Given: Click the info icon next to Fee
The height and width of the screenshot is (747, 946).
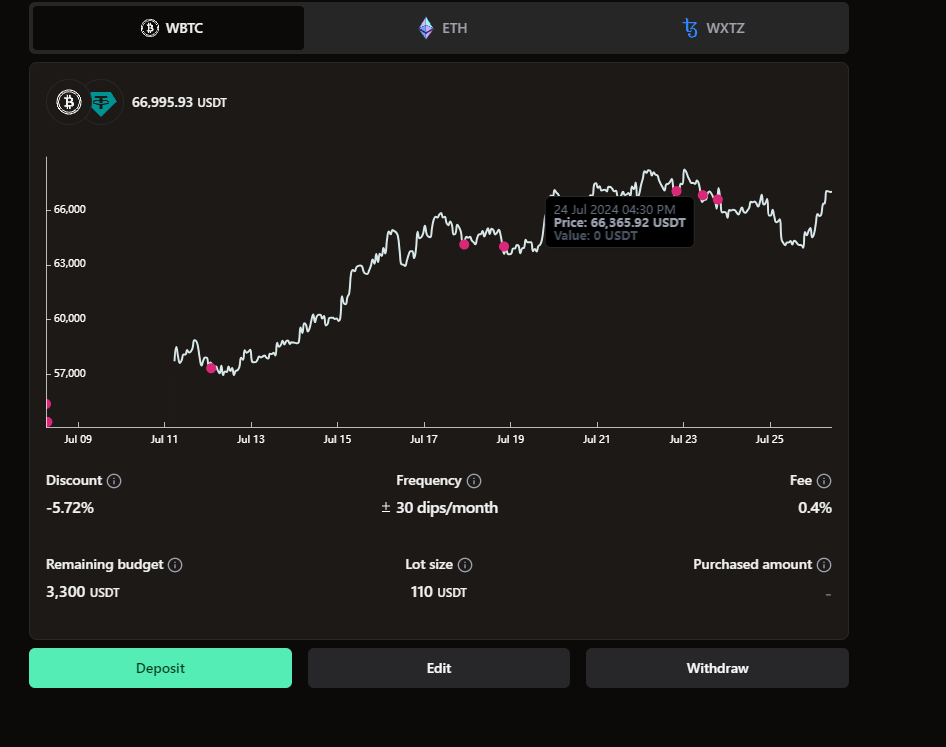Looking at the screenshot, I should pos(824,481).
